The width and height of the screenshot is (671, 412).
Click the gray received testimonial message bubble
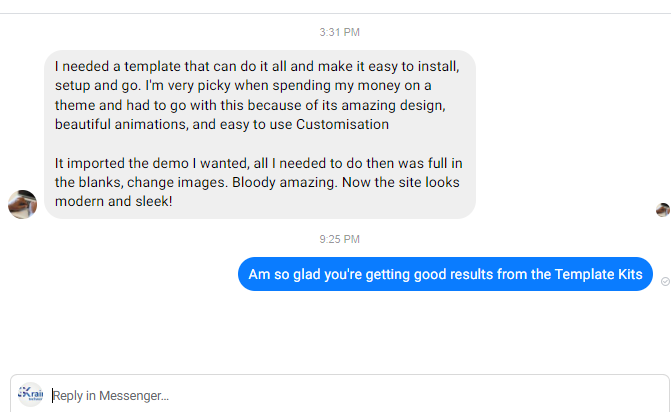click(259, 134)
